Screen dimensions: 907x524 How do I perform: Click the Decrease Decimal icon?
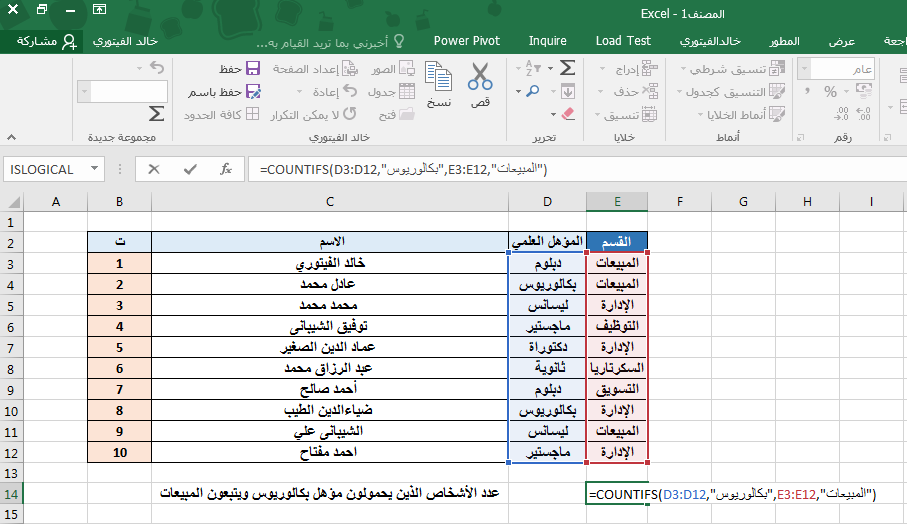[842, 113]
